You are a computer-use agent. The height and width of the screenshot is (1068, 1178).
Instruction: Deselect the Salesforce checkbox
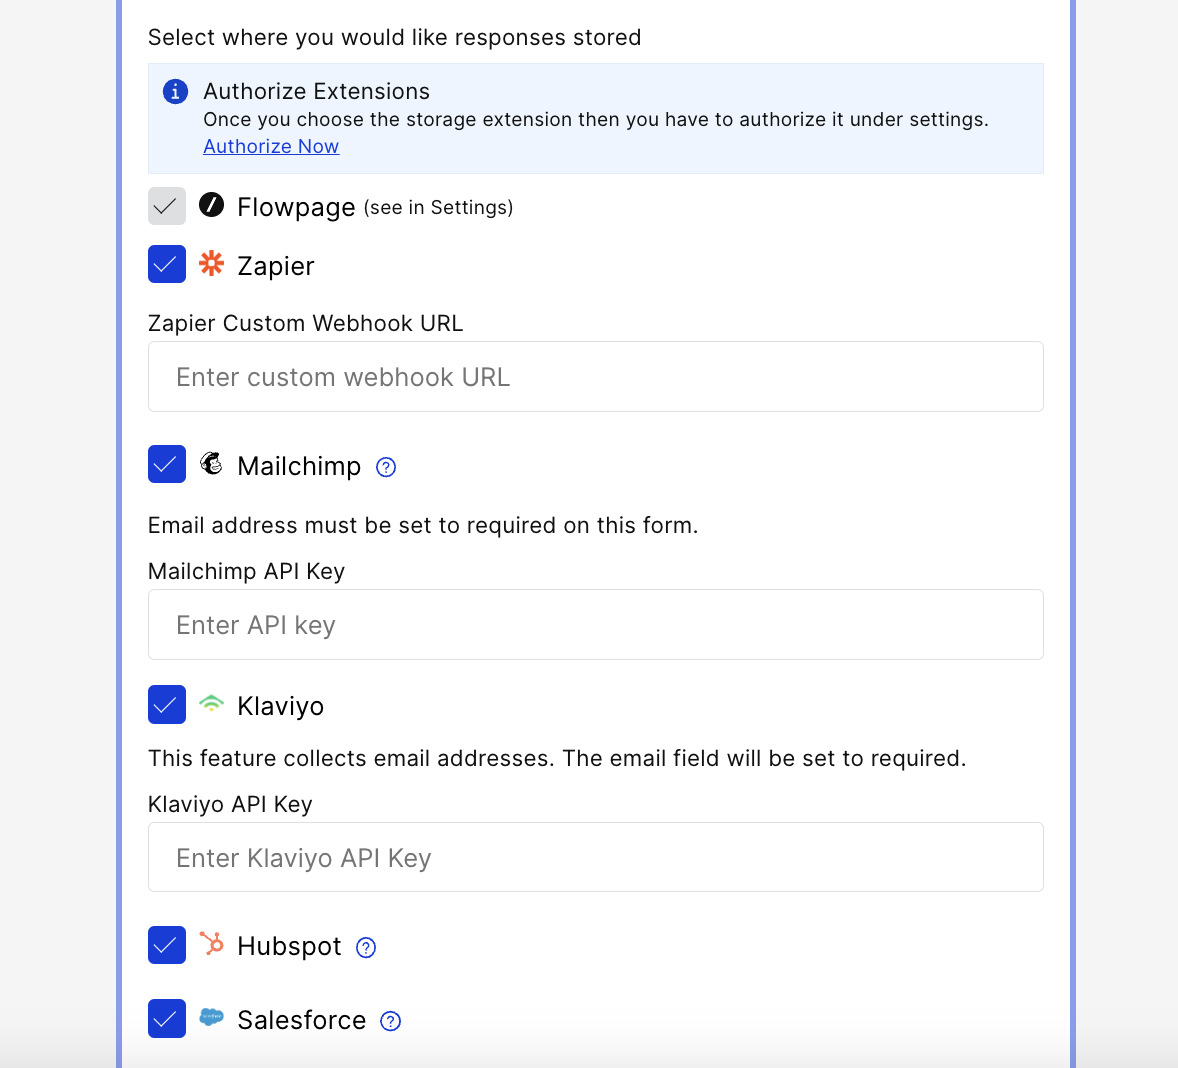(x=167, y=1018)
